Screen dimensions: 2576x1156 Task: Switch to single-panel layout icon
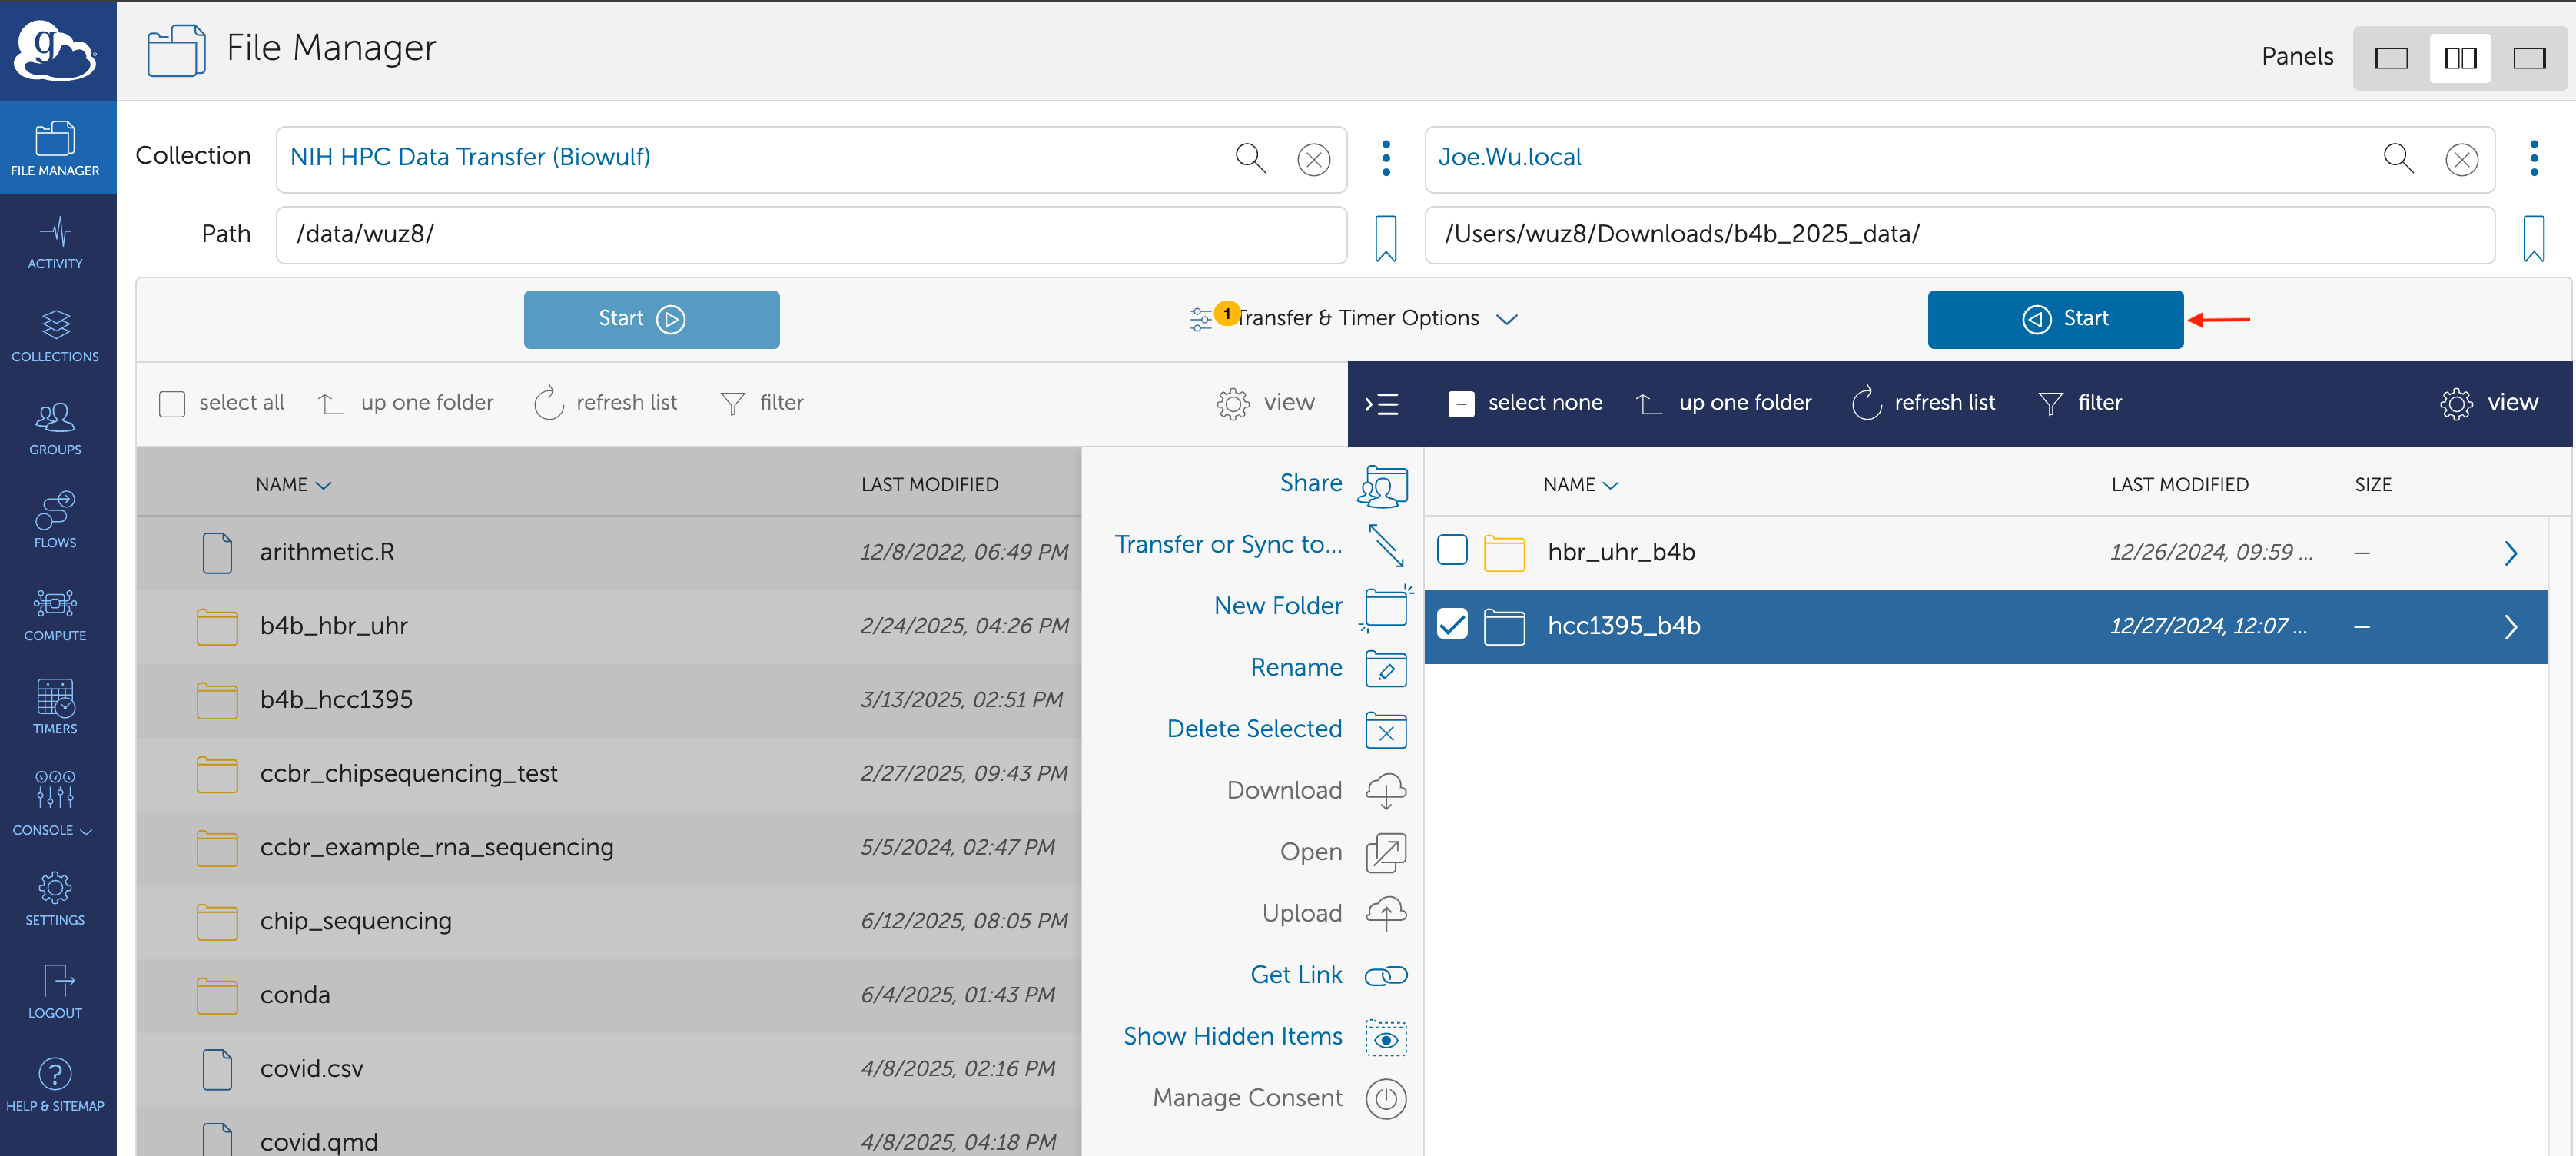[x=2391, y=58]
